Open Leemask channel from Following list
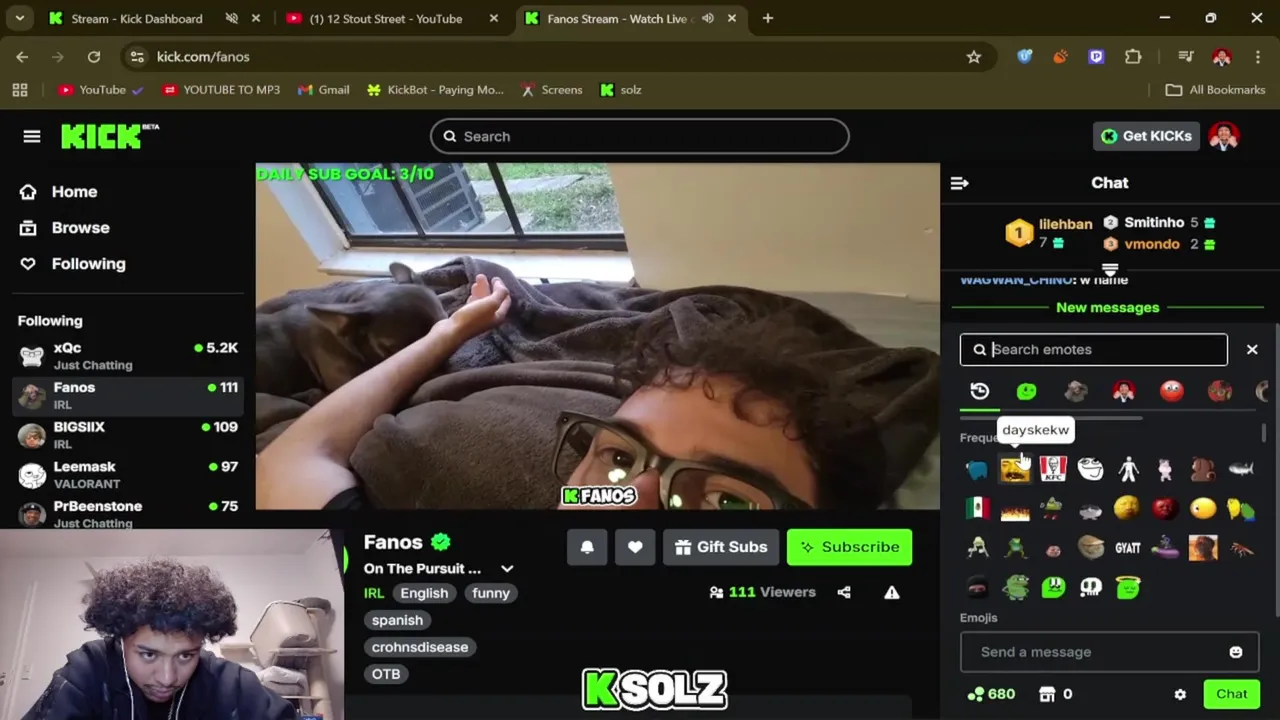This screenshot has height=720, width=1280. tap(129, 474)
